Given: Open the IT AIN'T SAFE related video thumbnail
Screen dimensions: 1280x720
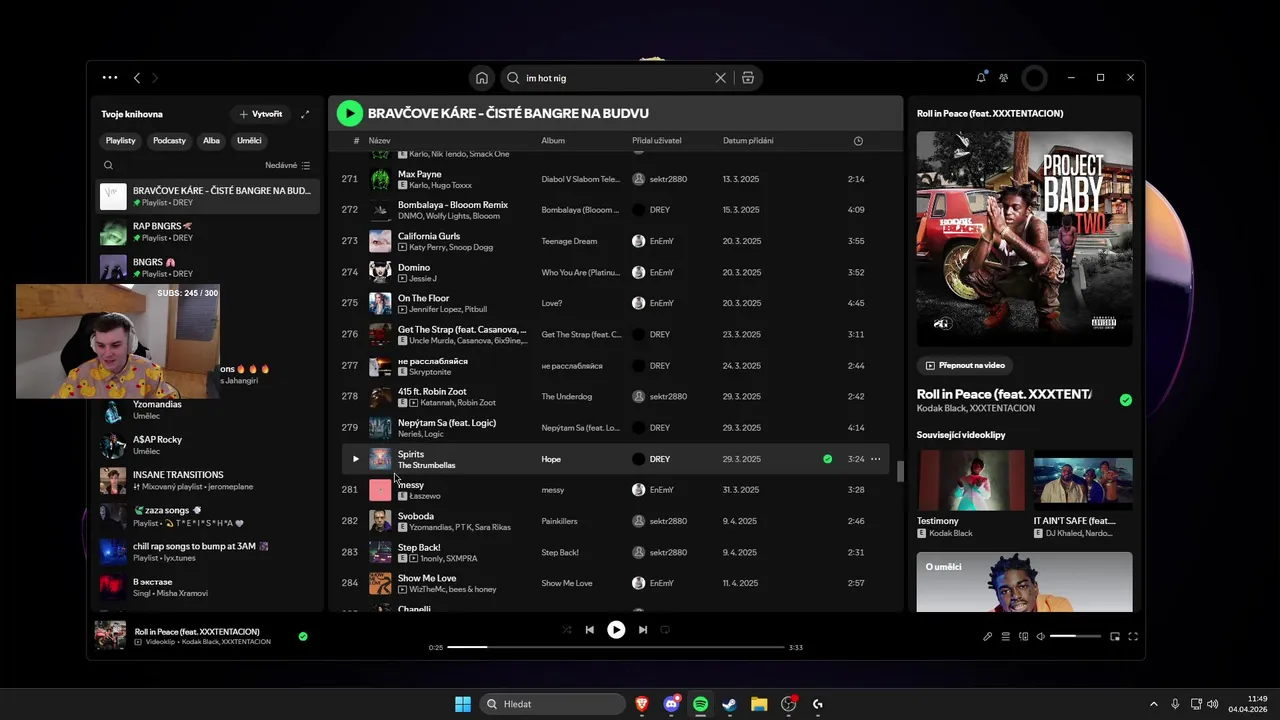Looking at the screenshot, I should pos(1083,480).
